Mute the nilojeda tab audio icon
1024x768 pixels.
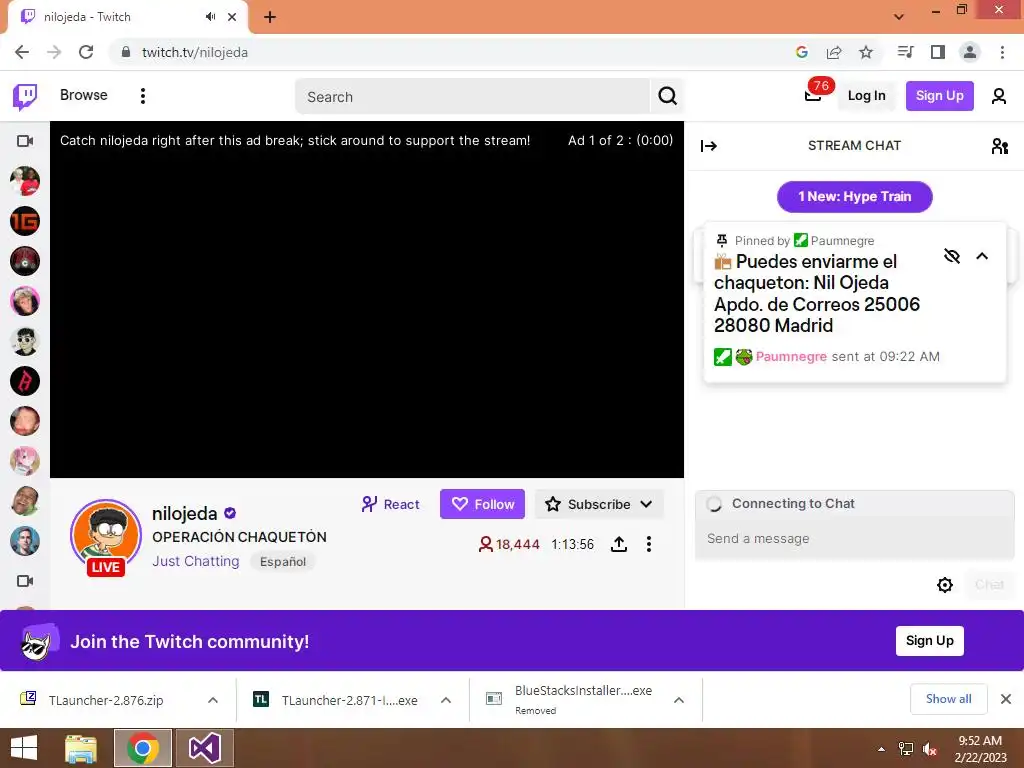pyautogui.click(x=210, y=17)
